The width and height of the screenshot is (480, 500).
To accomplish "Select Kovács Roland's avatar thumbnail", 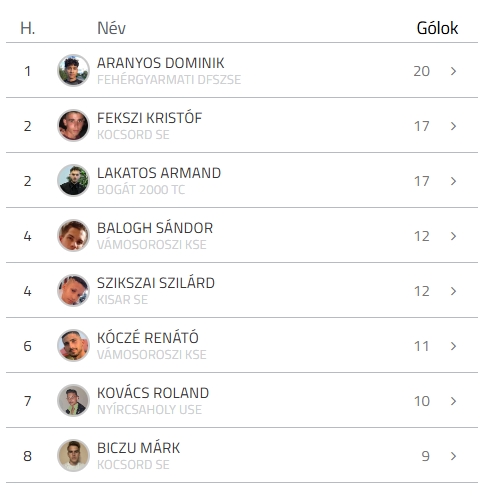I will pyautogui.click(x=73, y=401).
